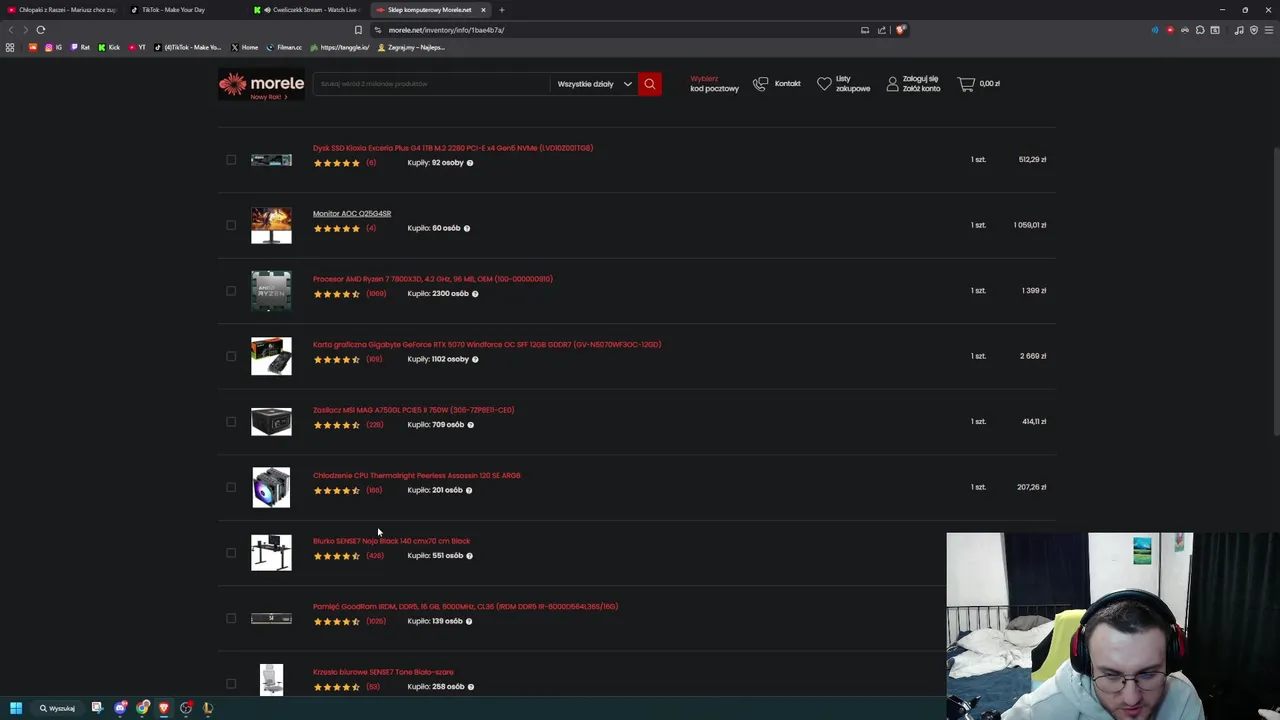Click the 1 059,01 zł monitor price
The image size is (1280, 720).
pos(1029,225)
